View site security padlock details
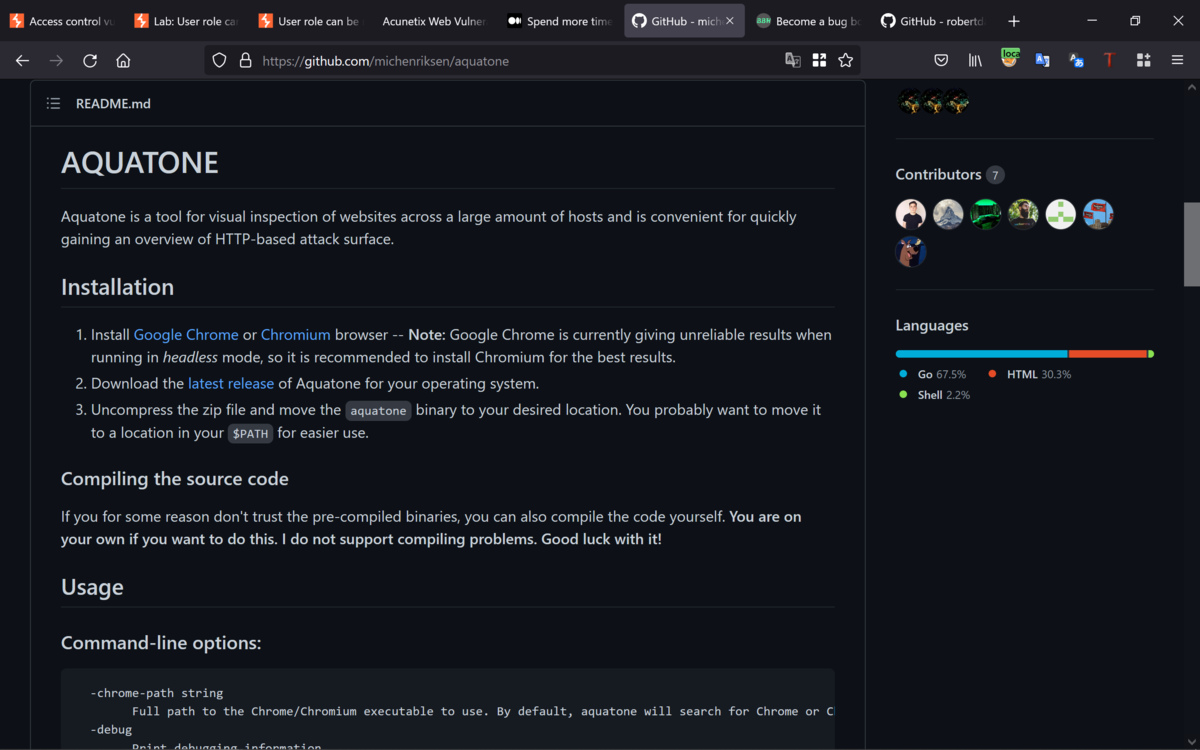 click(x=245, y=61)
